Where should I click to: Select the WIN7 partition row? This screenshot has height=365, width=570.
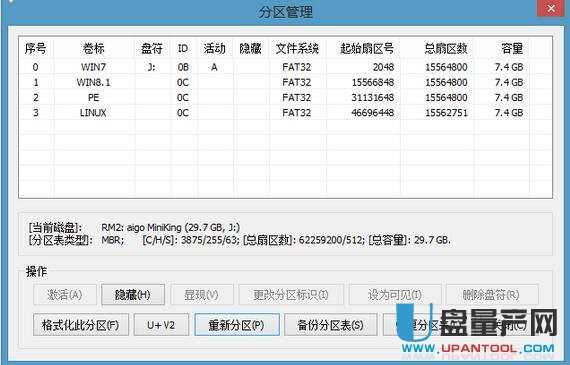(x=285, y=67)
